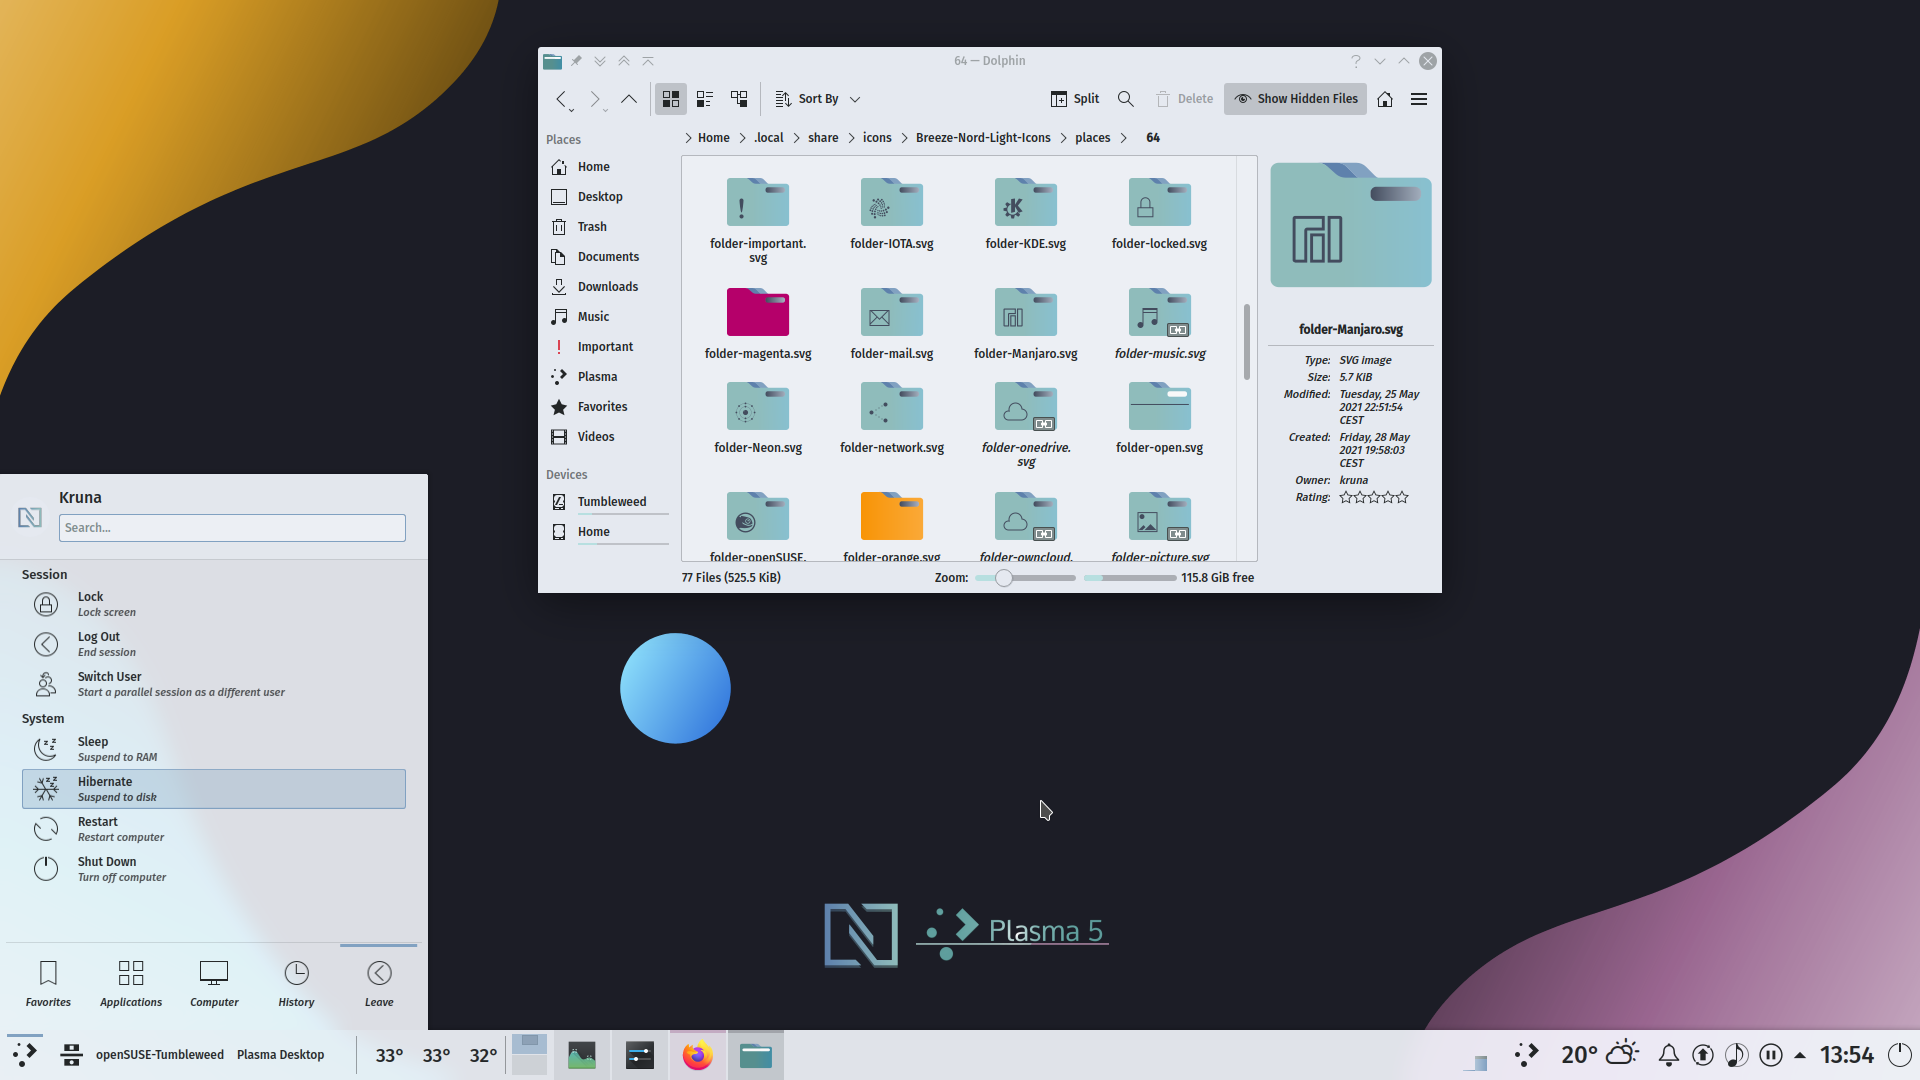Viewport: 1920px width, 1080px height.
Task: Set rating to five stars
Action: (x=1402, y=497)
